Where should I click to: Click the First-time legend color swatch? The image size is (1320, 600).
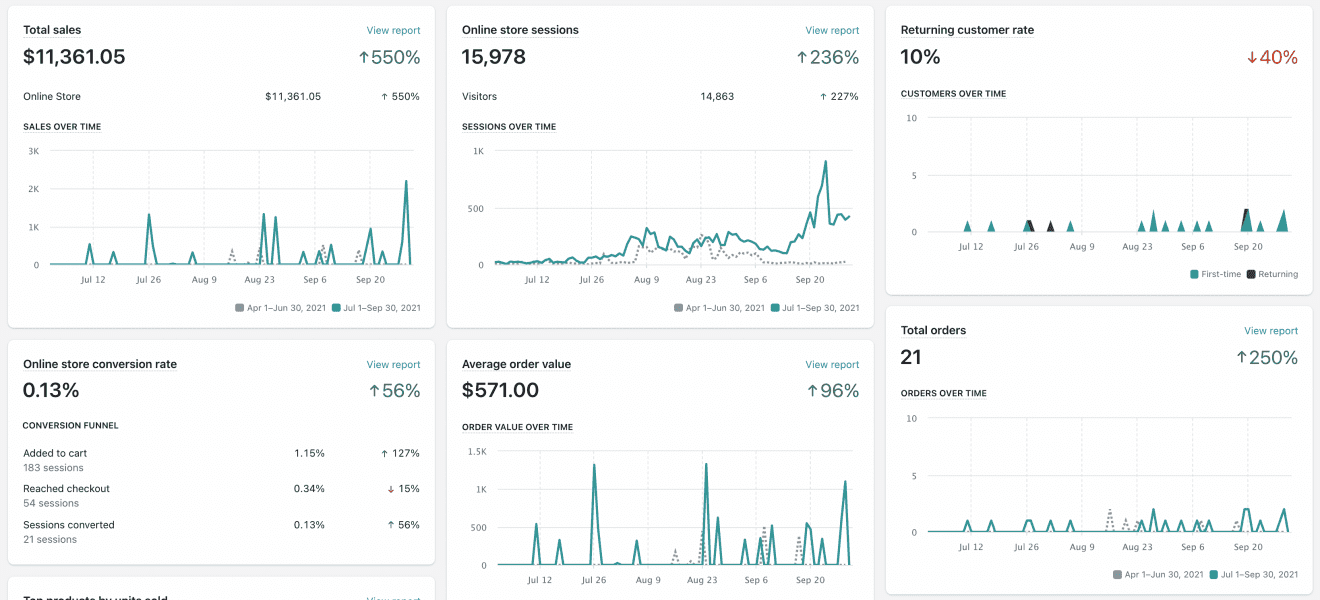pyautogui.click(x=1194, y=274)
